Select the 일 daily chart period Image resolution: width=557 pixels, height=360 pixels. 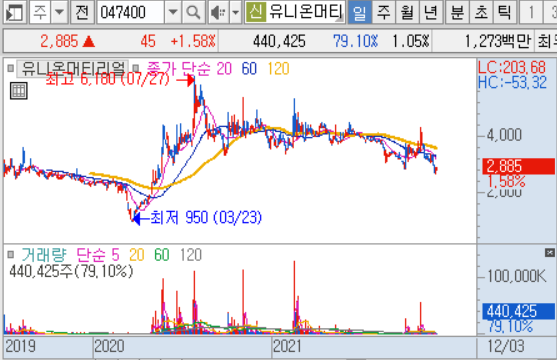coord(359,12)
